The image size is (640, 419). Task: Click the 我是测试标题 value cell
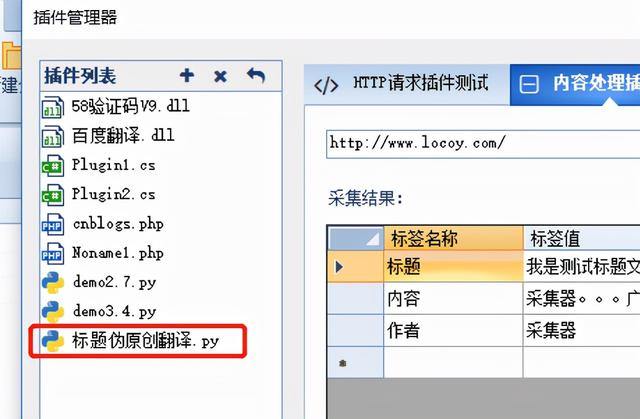point(582,267)
